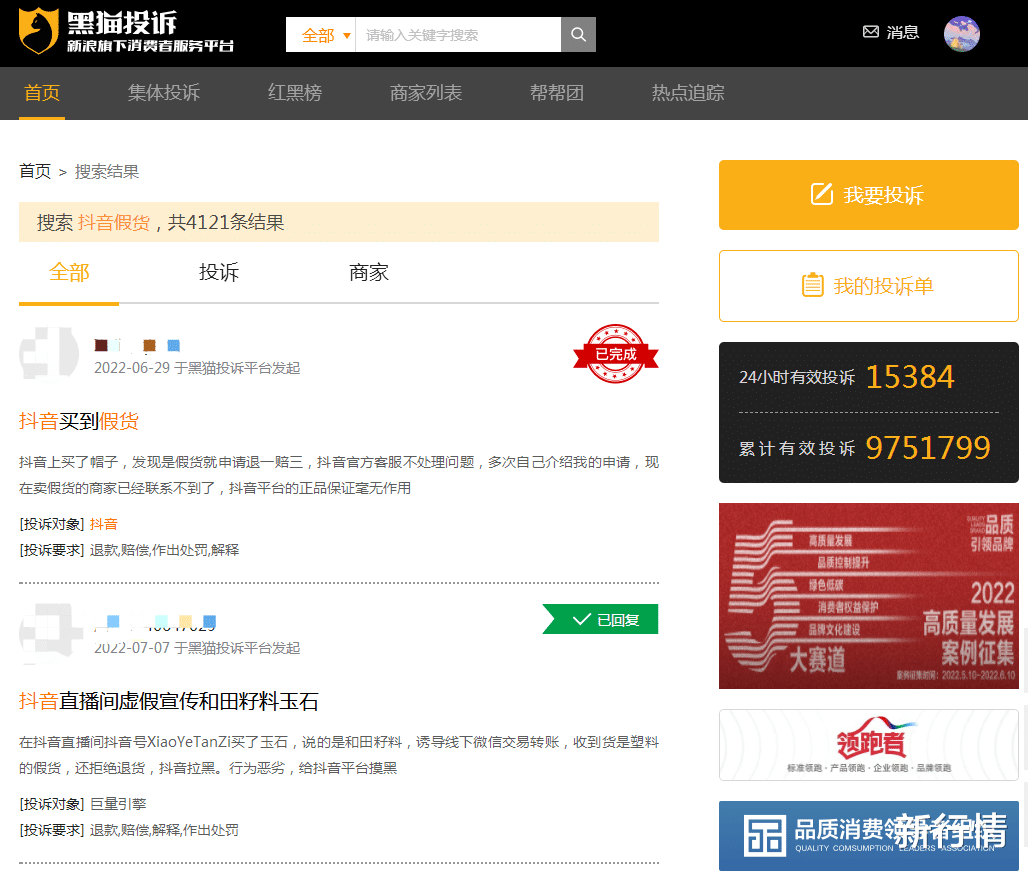1028x876 pixels.
Task: Click the 黑猫投诉 cat logo
Action: (36, 33)
